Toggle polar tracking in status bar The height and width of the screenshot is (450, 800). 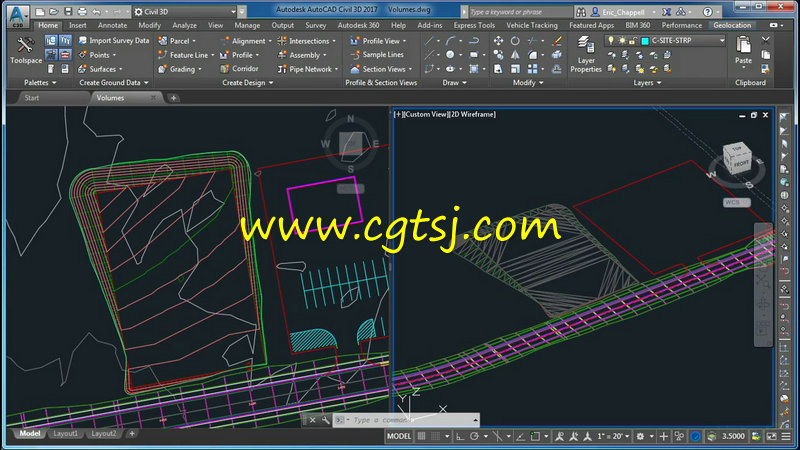pyautogui.click(x=474, y=436)
